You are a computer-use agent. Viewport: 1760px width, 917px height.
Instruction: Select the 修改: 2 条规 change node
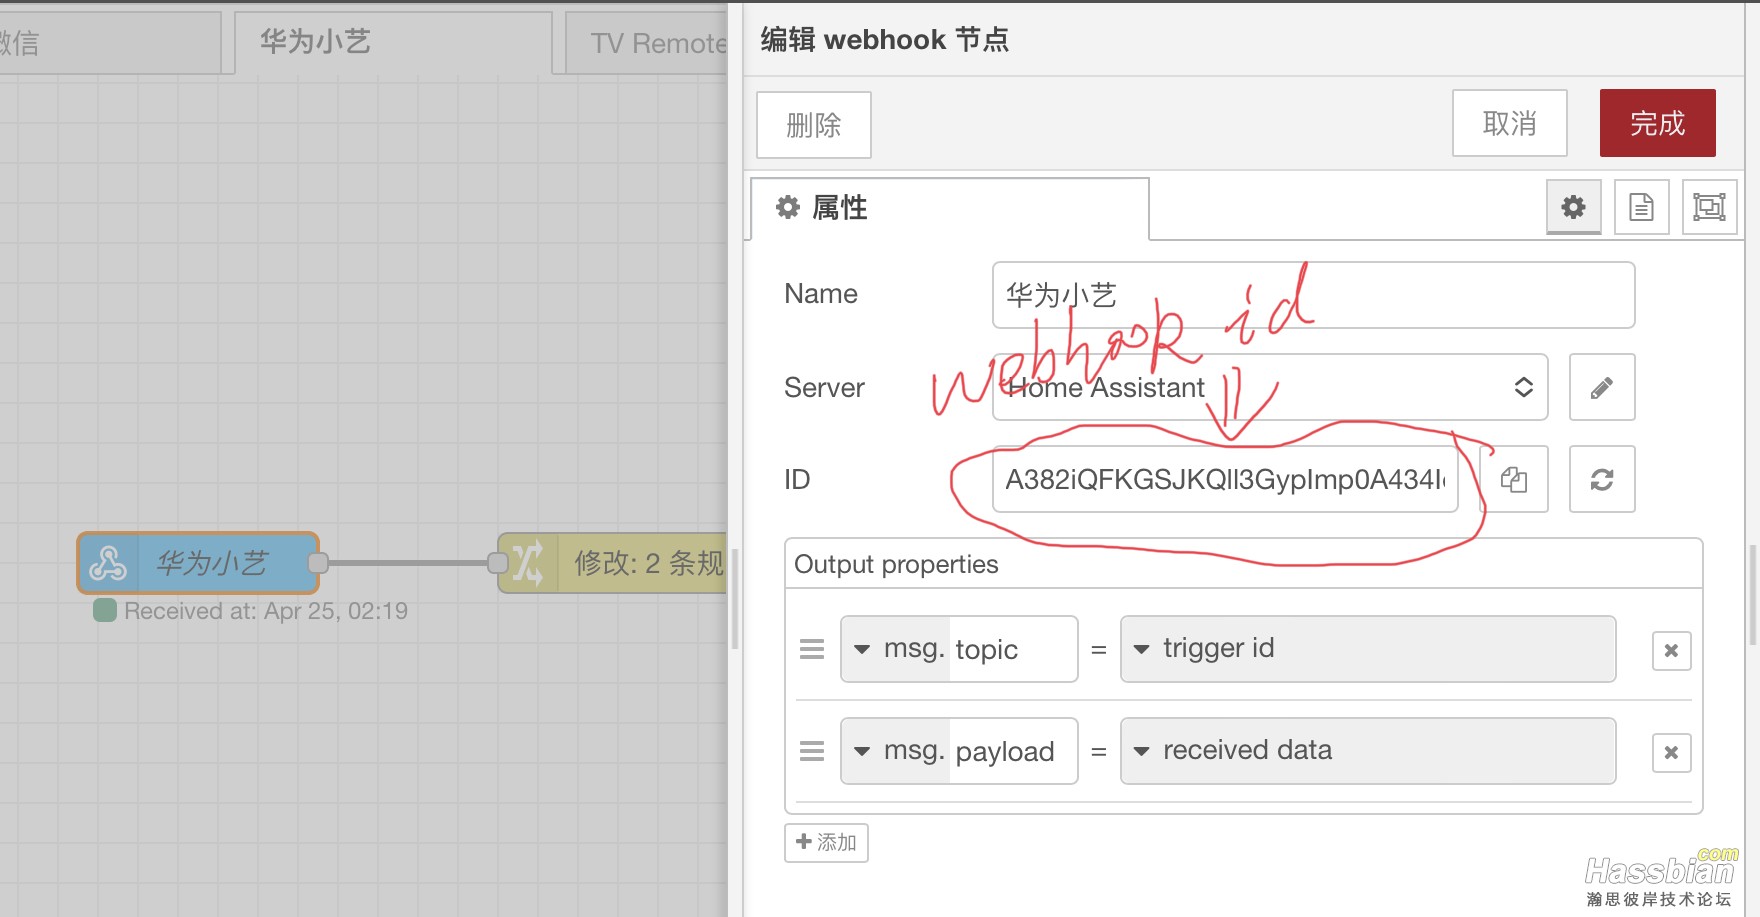pyautogui.click(x=612, y=563)
